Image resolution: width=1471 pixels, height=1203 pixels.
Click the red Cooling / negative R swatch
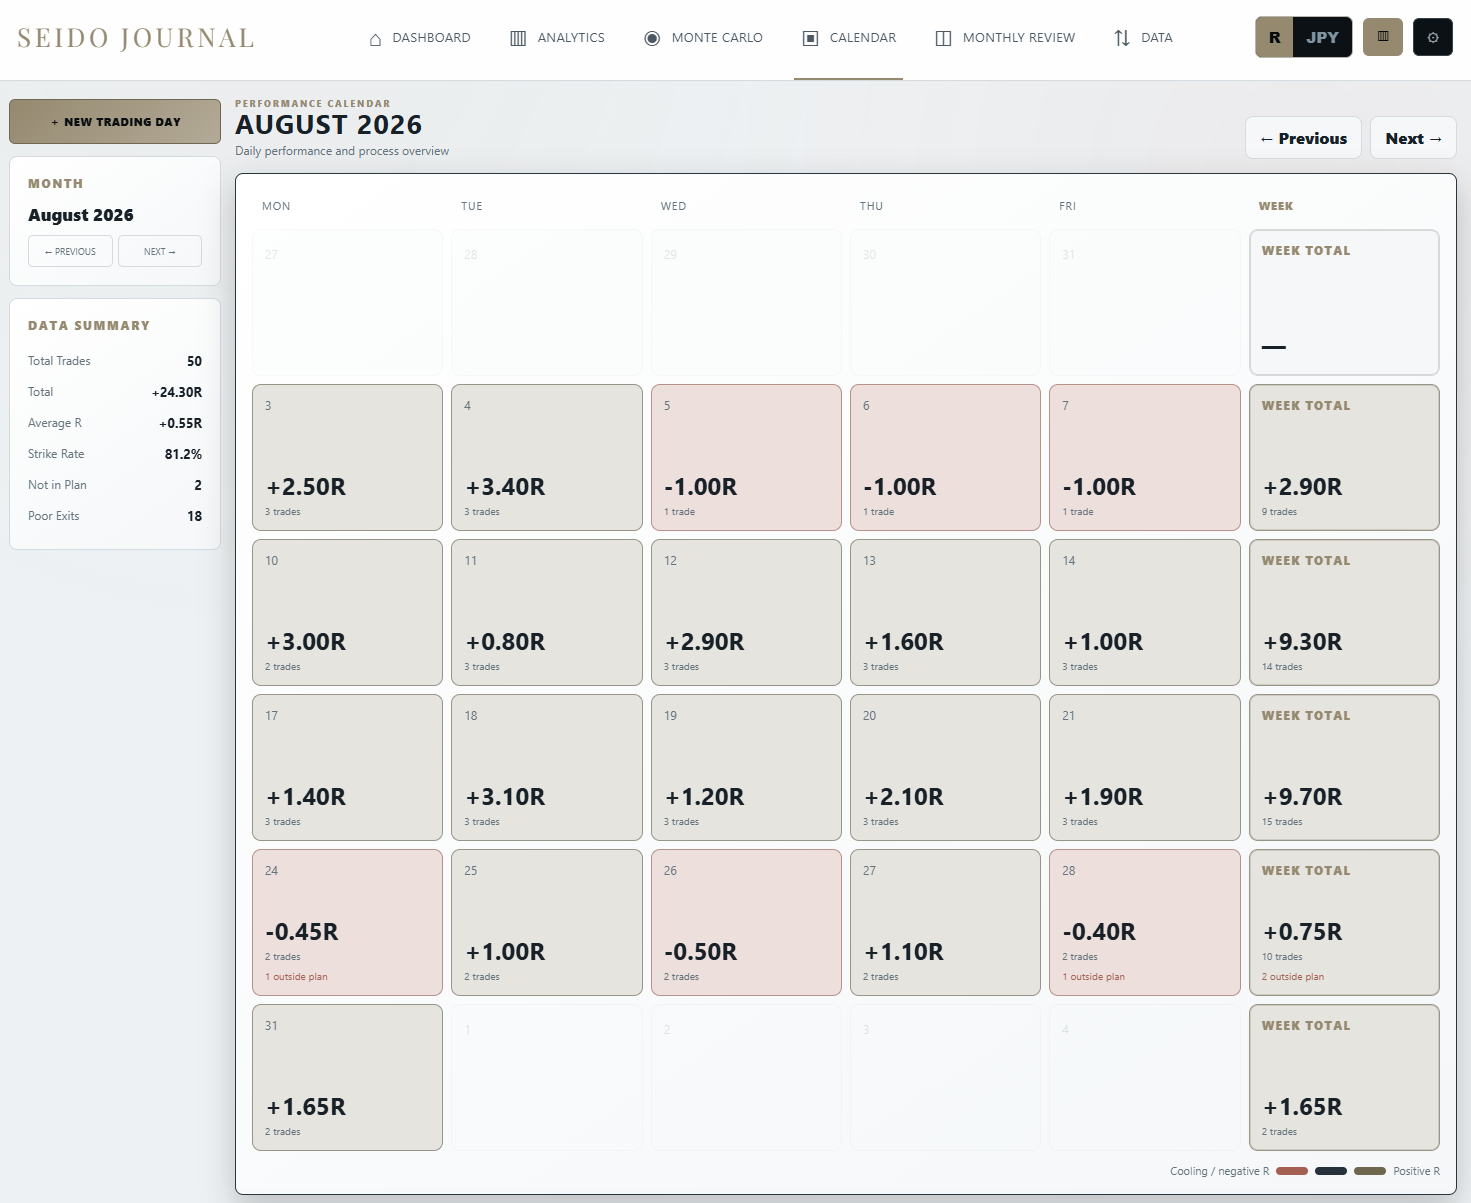click(1292, 1171)
